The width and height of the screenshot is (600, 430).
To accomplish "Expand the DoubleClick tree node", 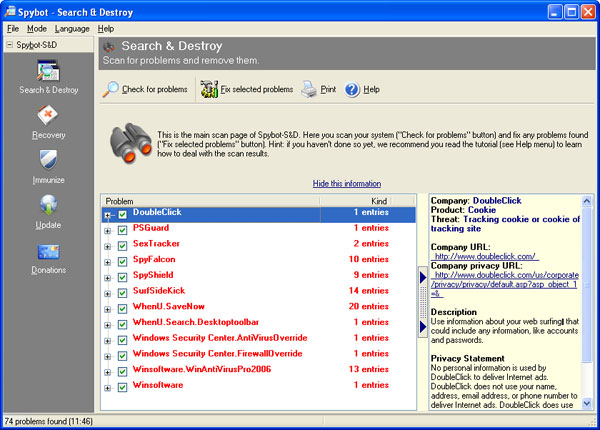I will [x=108, y=215].
